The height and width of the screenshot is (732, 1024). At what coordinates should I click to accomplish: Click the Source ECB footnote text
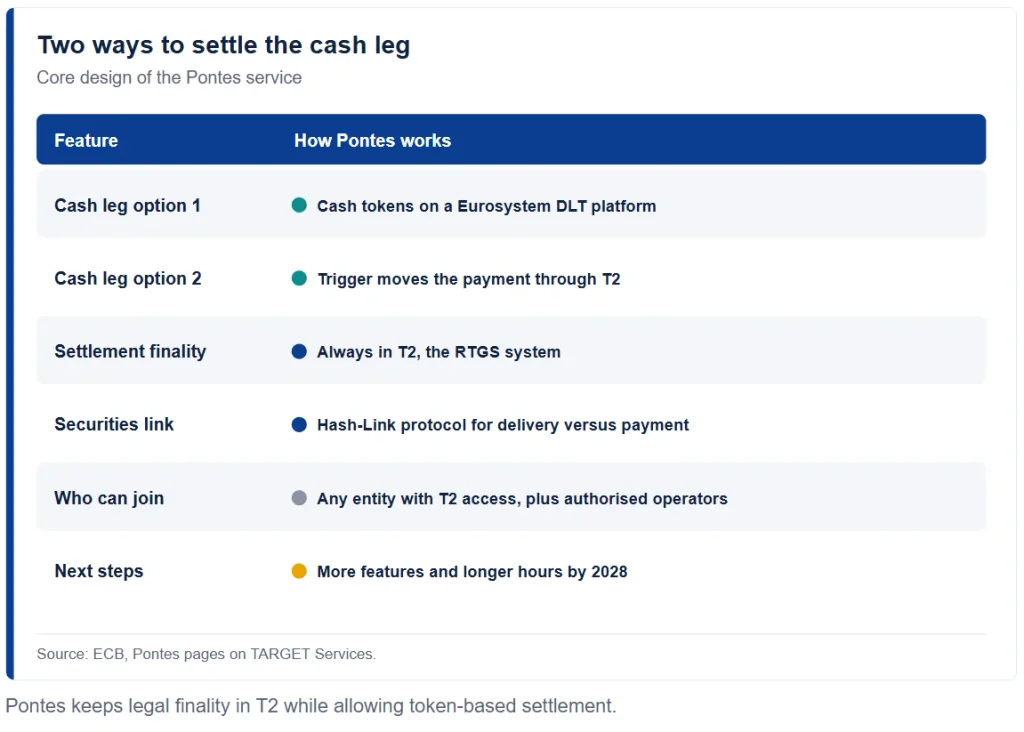click(x=206, y=654)
